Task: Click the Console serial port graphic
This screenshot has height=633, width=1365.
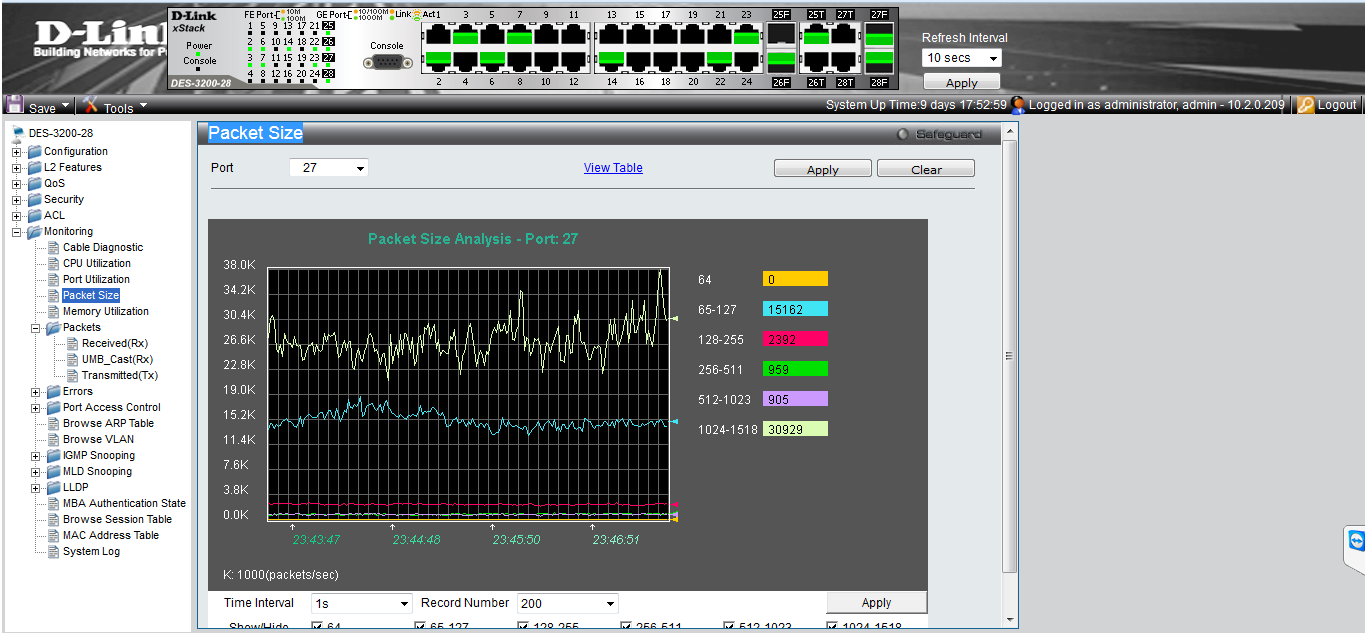Action: pyautogui.click(x=386, y=62)
